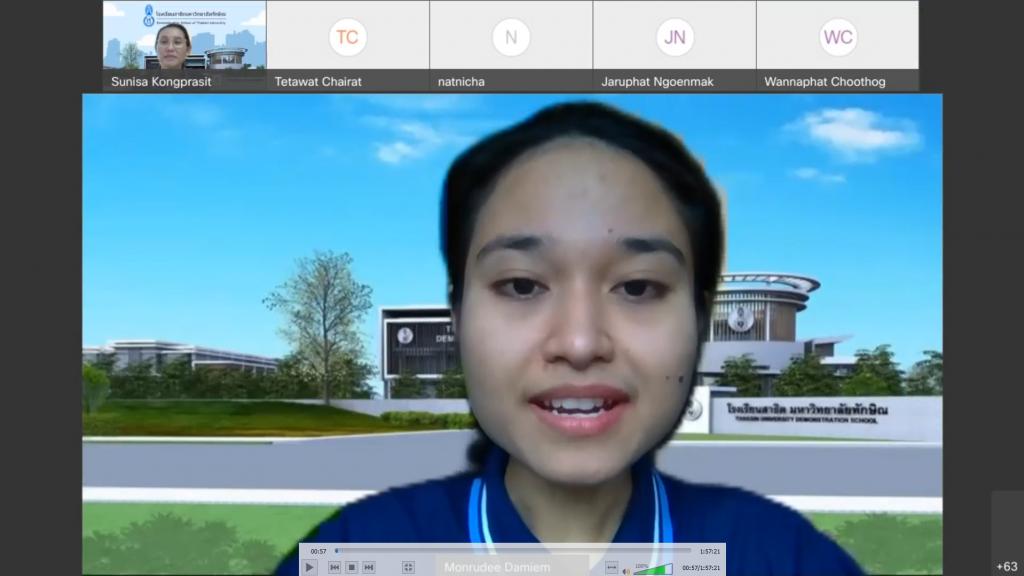The image size is (1024, 576).
Task: Seek along the playback progress bar
Action: pos(513,551)
